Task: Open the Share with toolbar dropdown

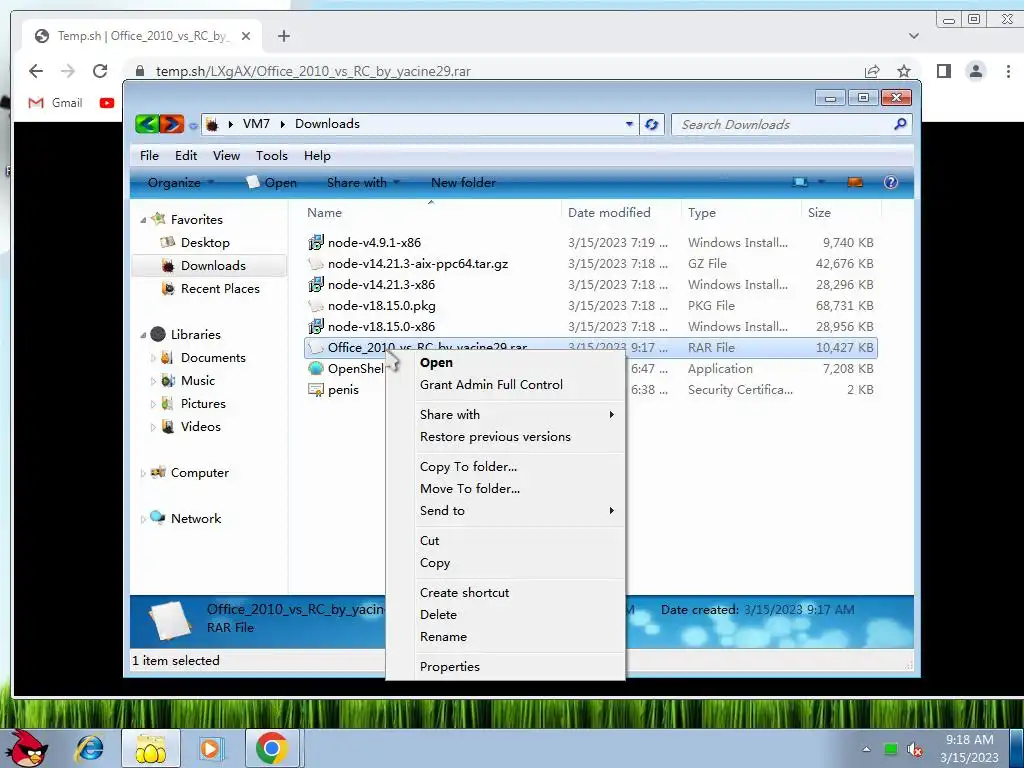Action: click(x=363, y=182)
